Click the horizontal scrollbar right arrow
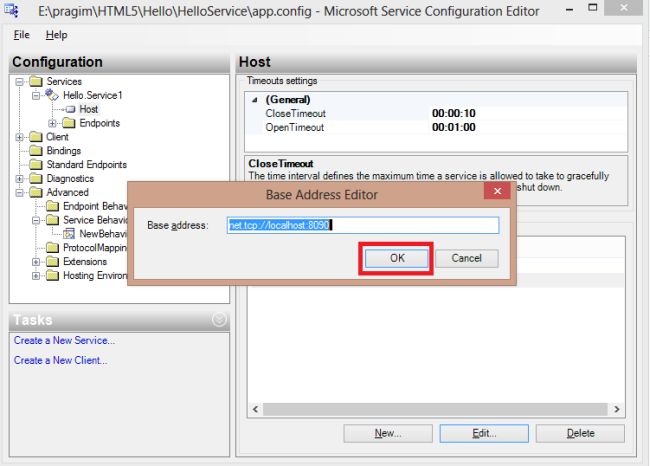Viewport: 650px width, 466px height. 616,409
